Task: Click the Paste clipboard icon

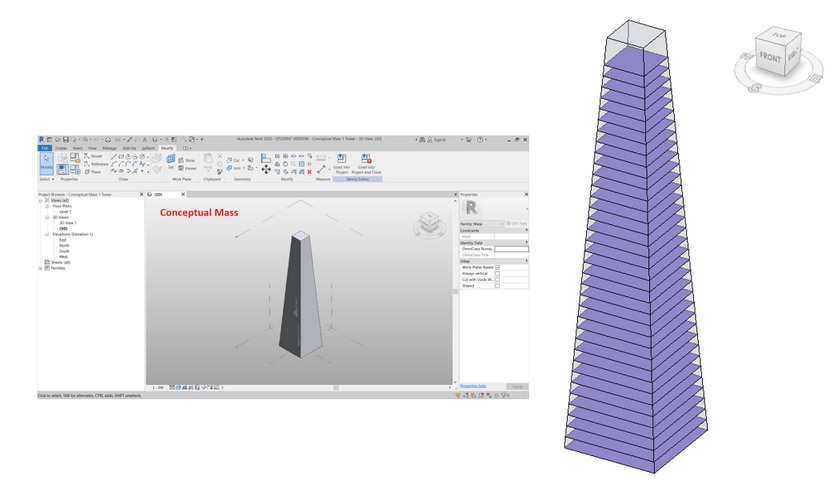Action: (x=209, y=162)
